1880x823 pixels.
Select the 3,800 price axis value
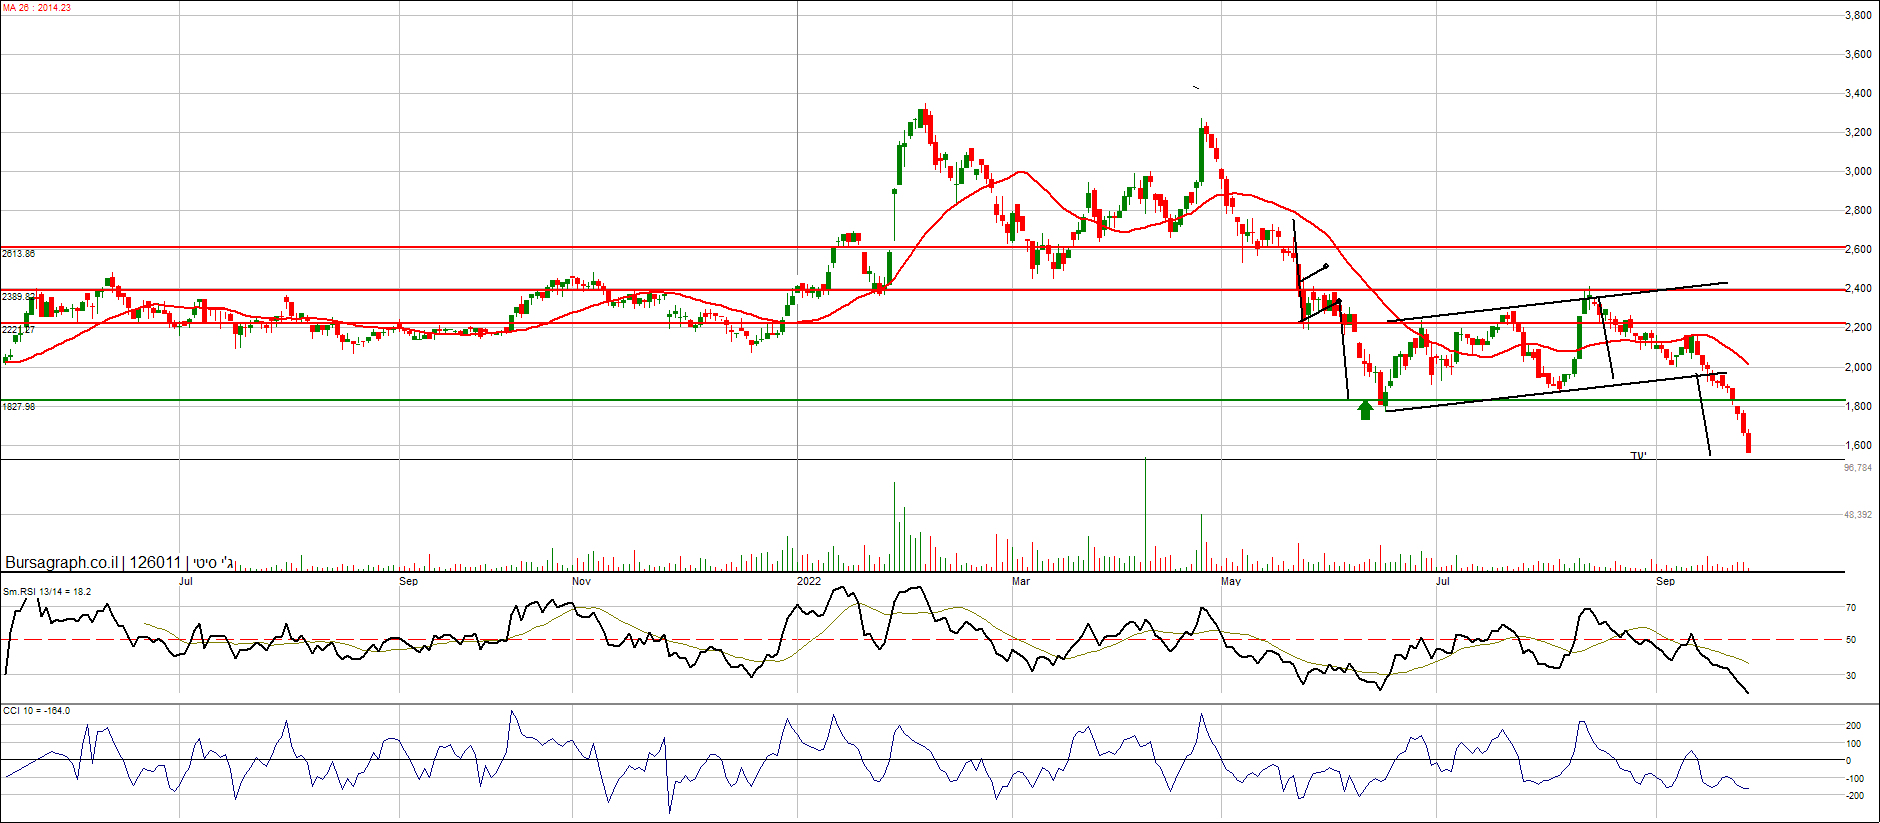pyautogui.click(x=1858, y=16)
